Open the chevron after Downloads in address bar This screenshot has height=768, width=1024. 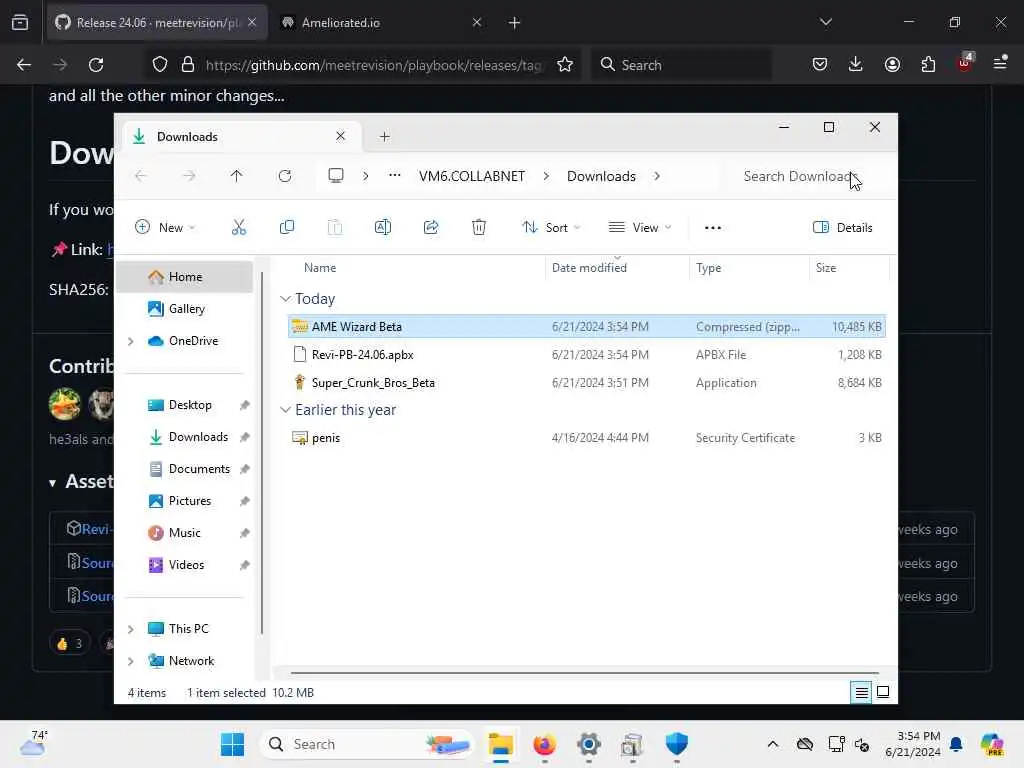point(656,176)
